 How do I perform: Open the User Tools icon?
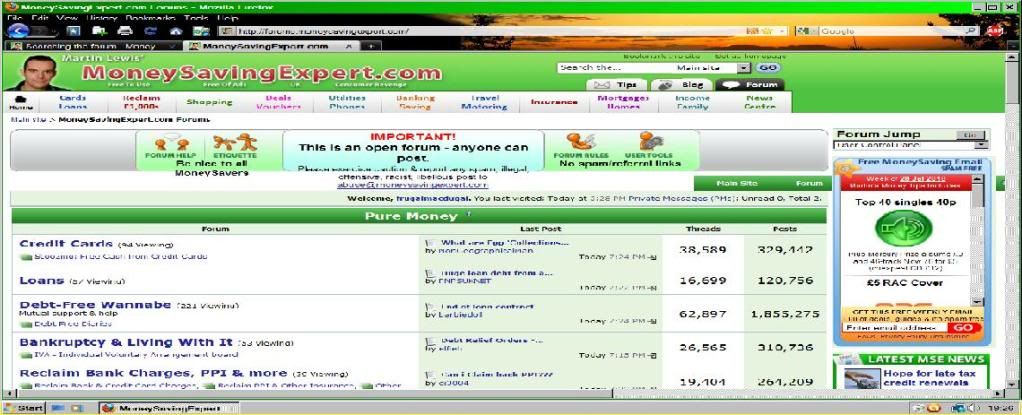649,146
